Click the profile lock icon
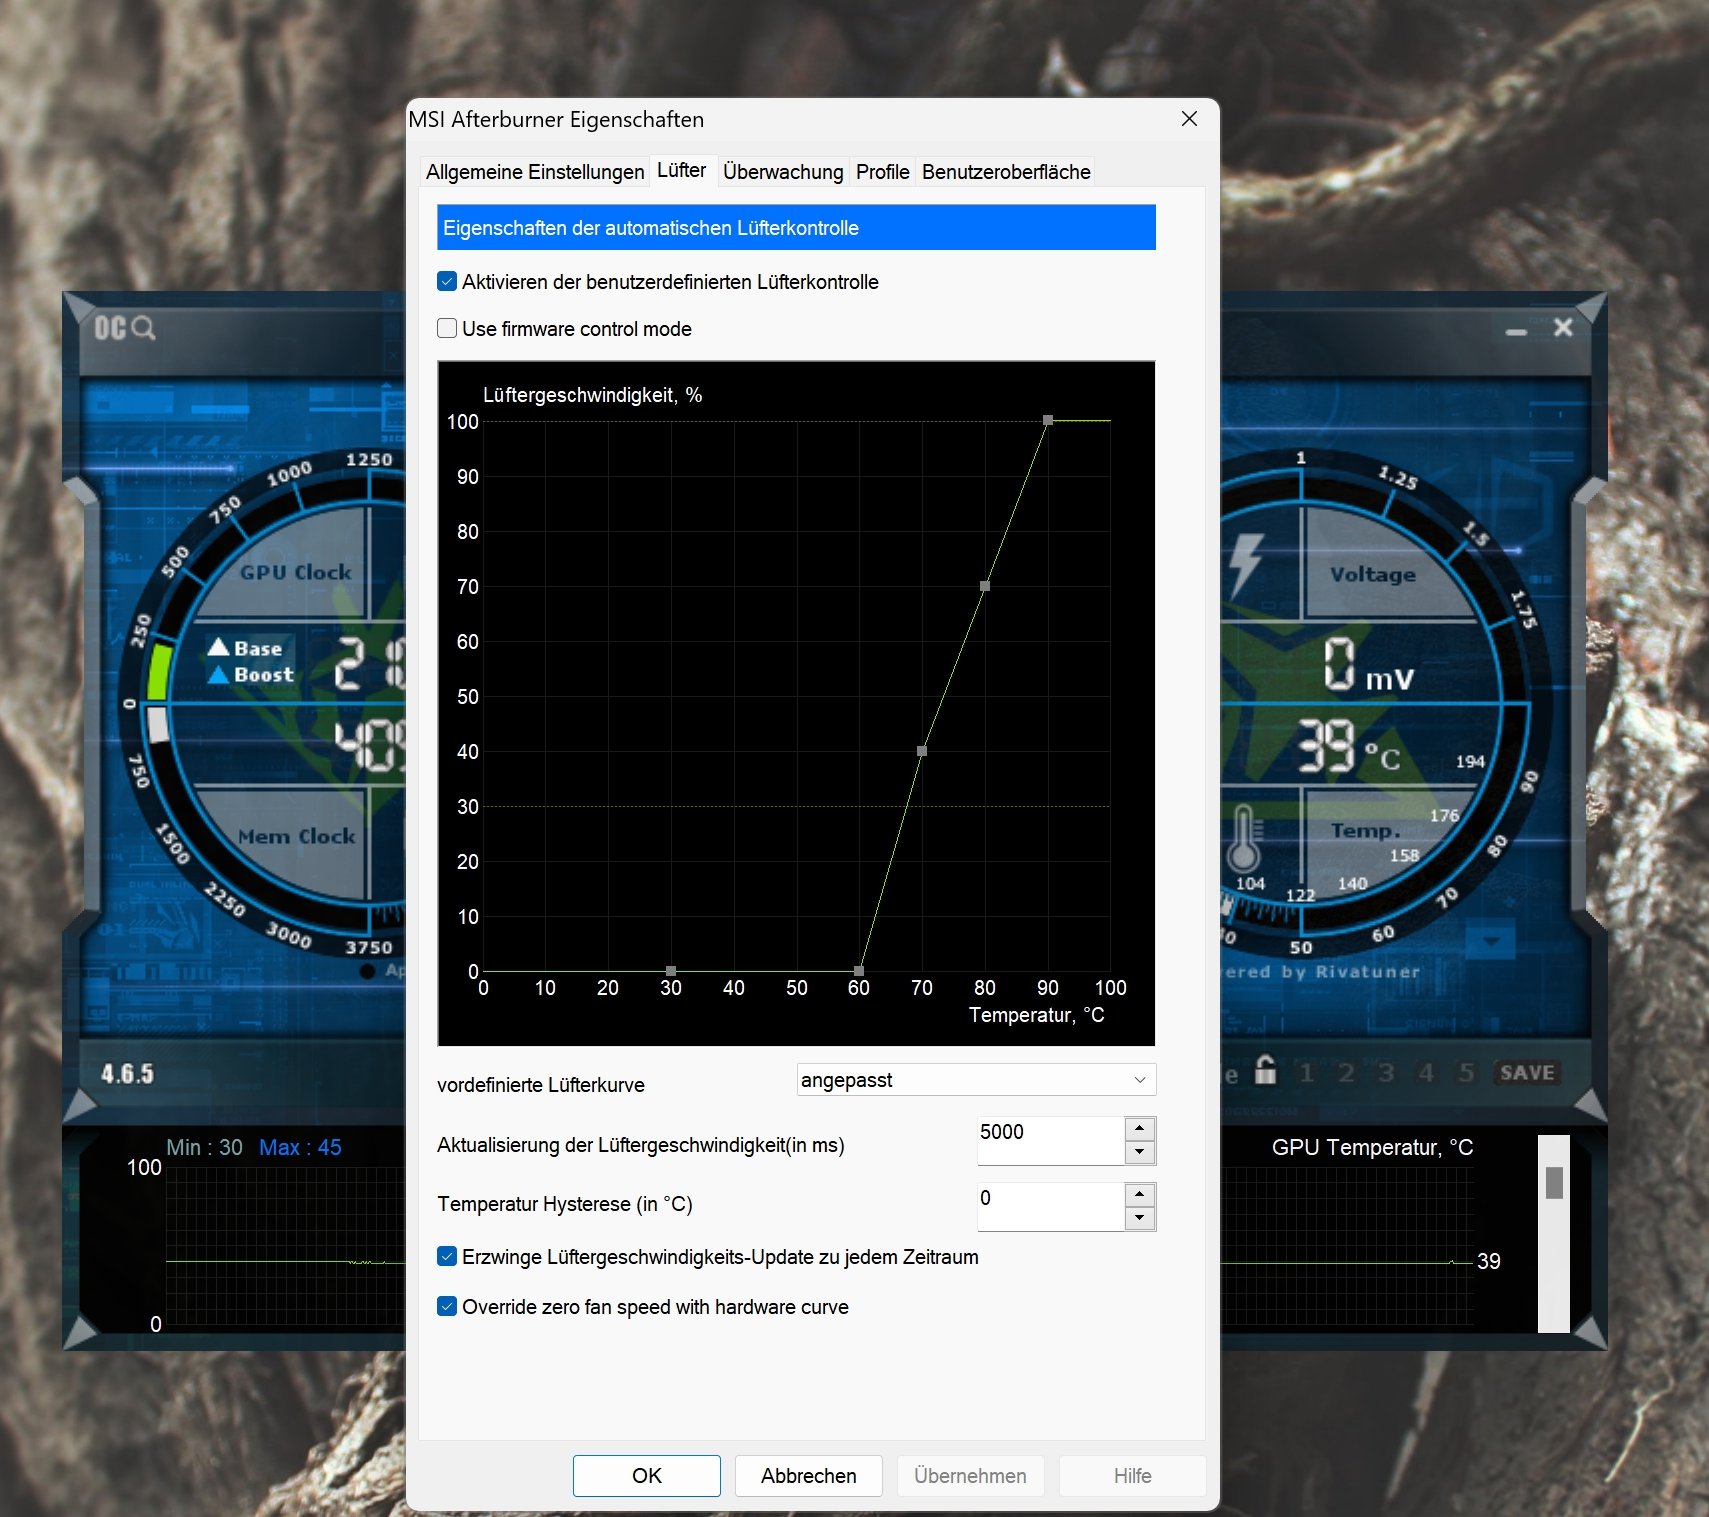The width and height of the screenshot is (1709, 1517). pos(1265,1070)
